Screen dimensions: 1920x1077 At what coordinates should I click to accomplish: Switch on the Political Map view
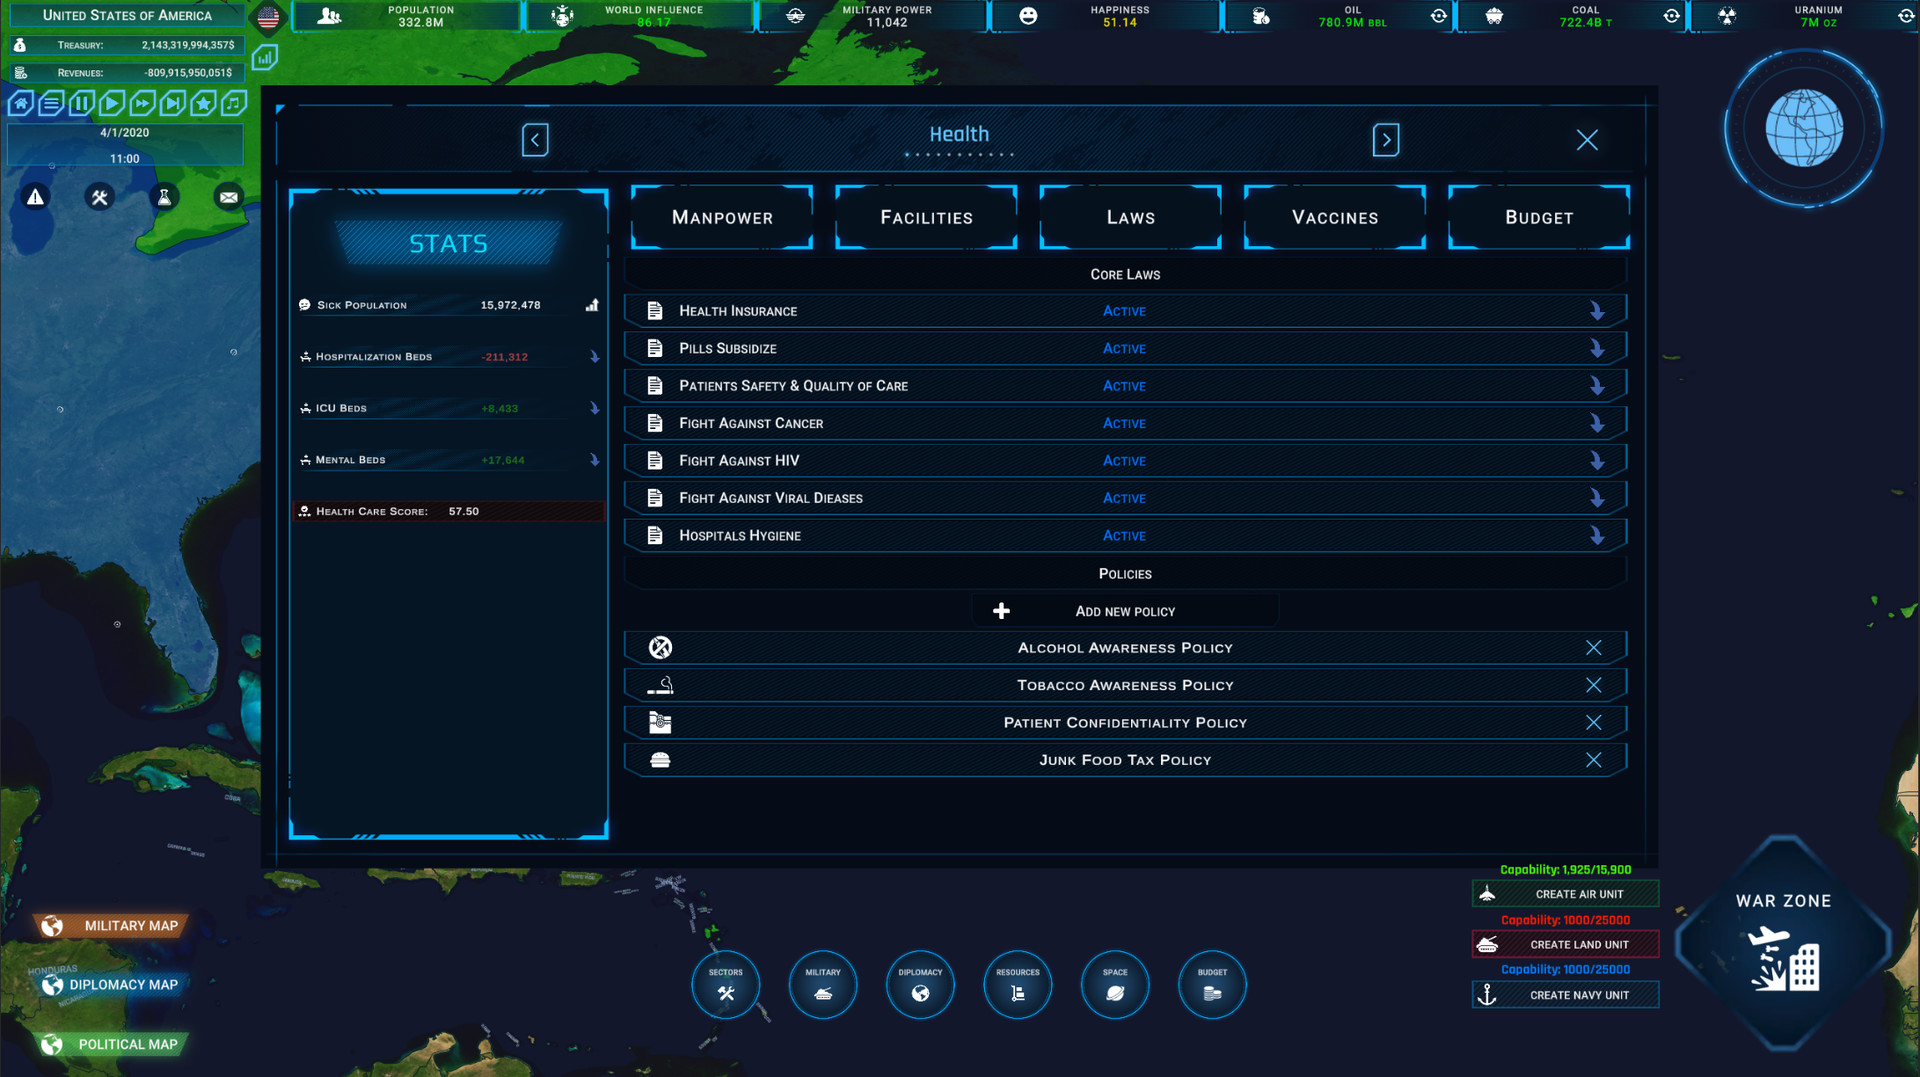[110, 1044]
